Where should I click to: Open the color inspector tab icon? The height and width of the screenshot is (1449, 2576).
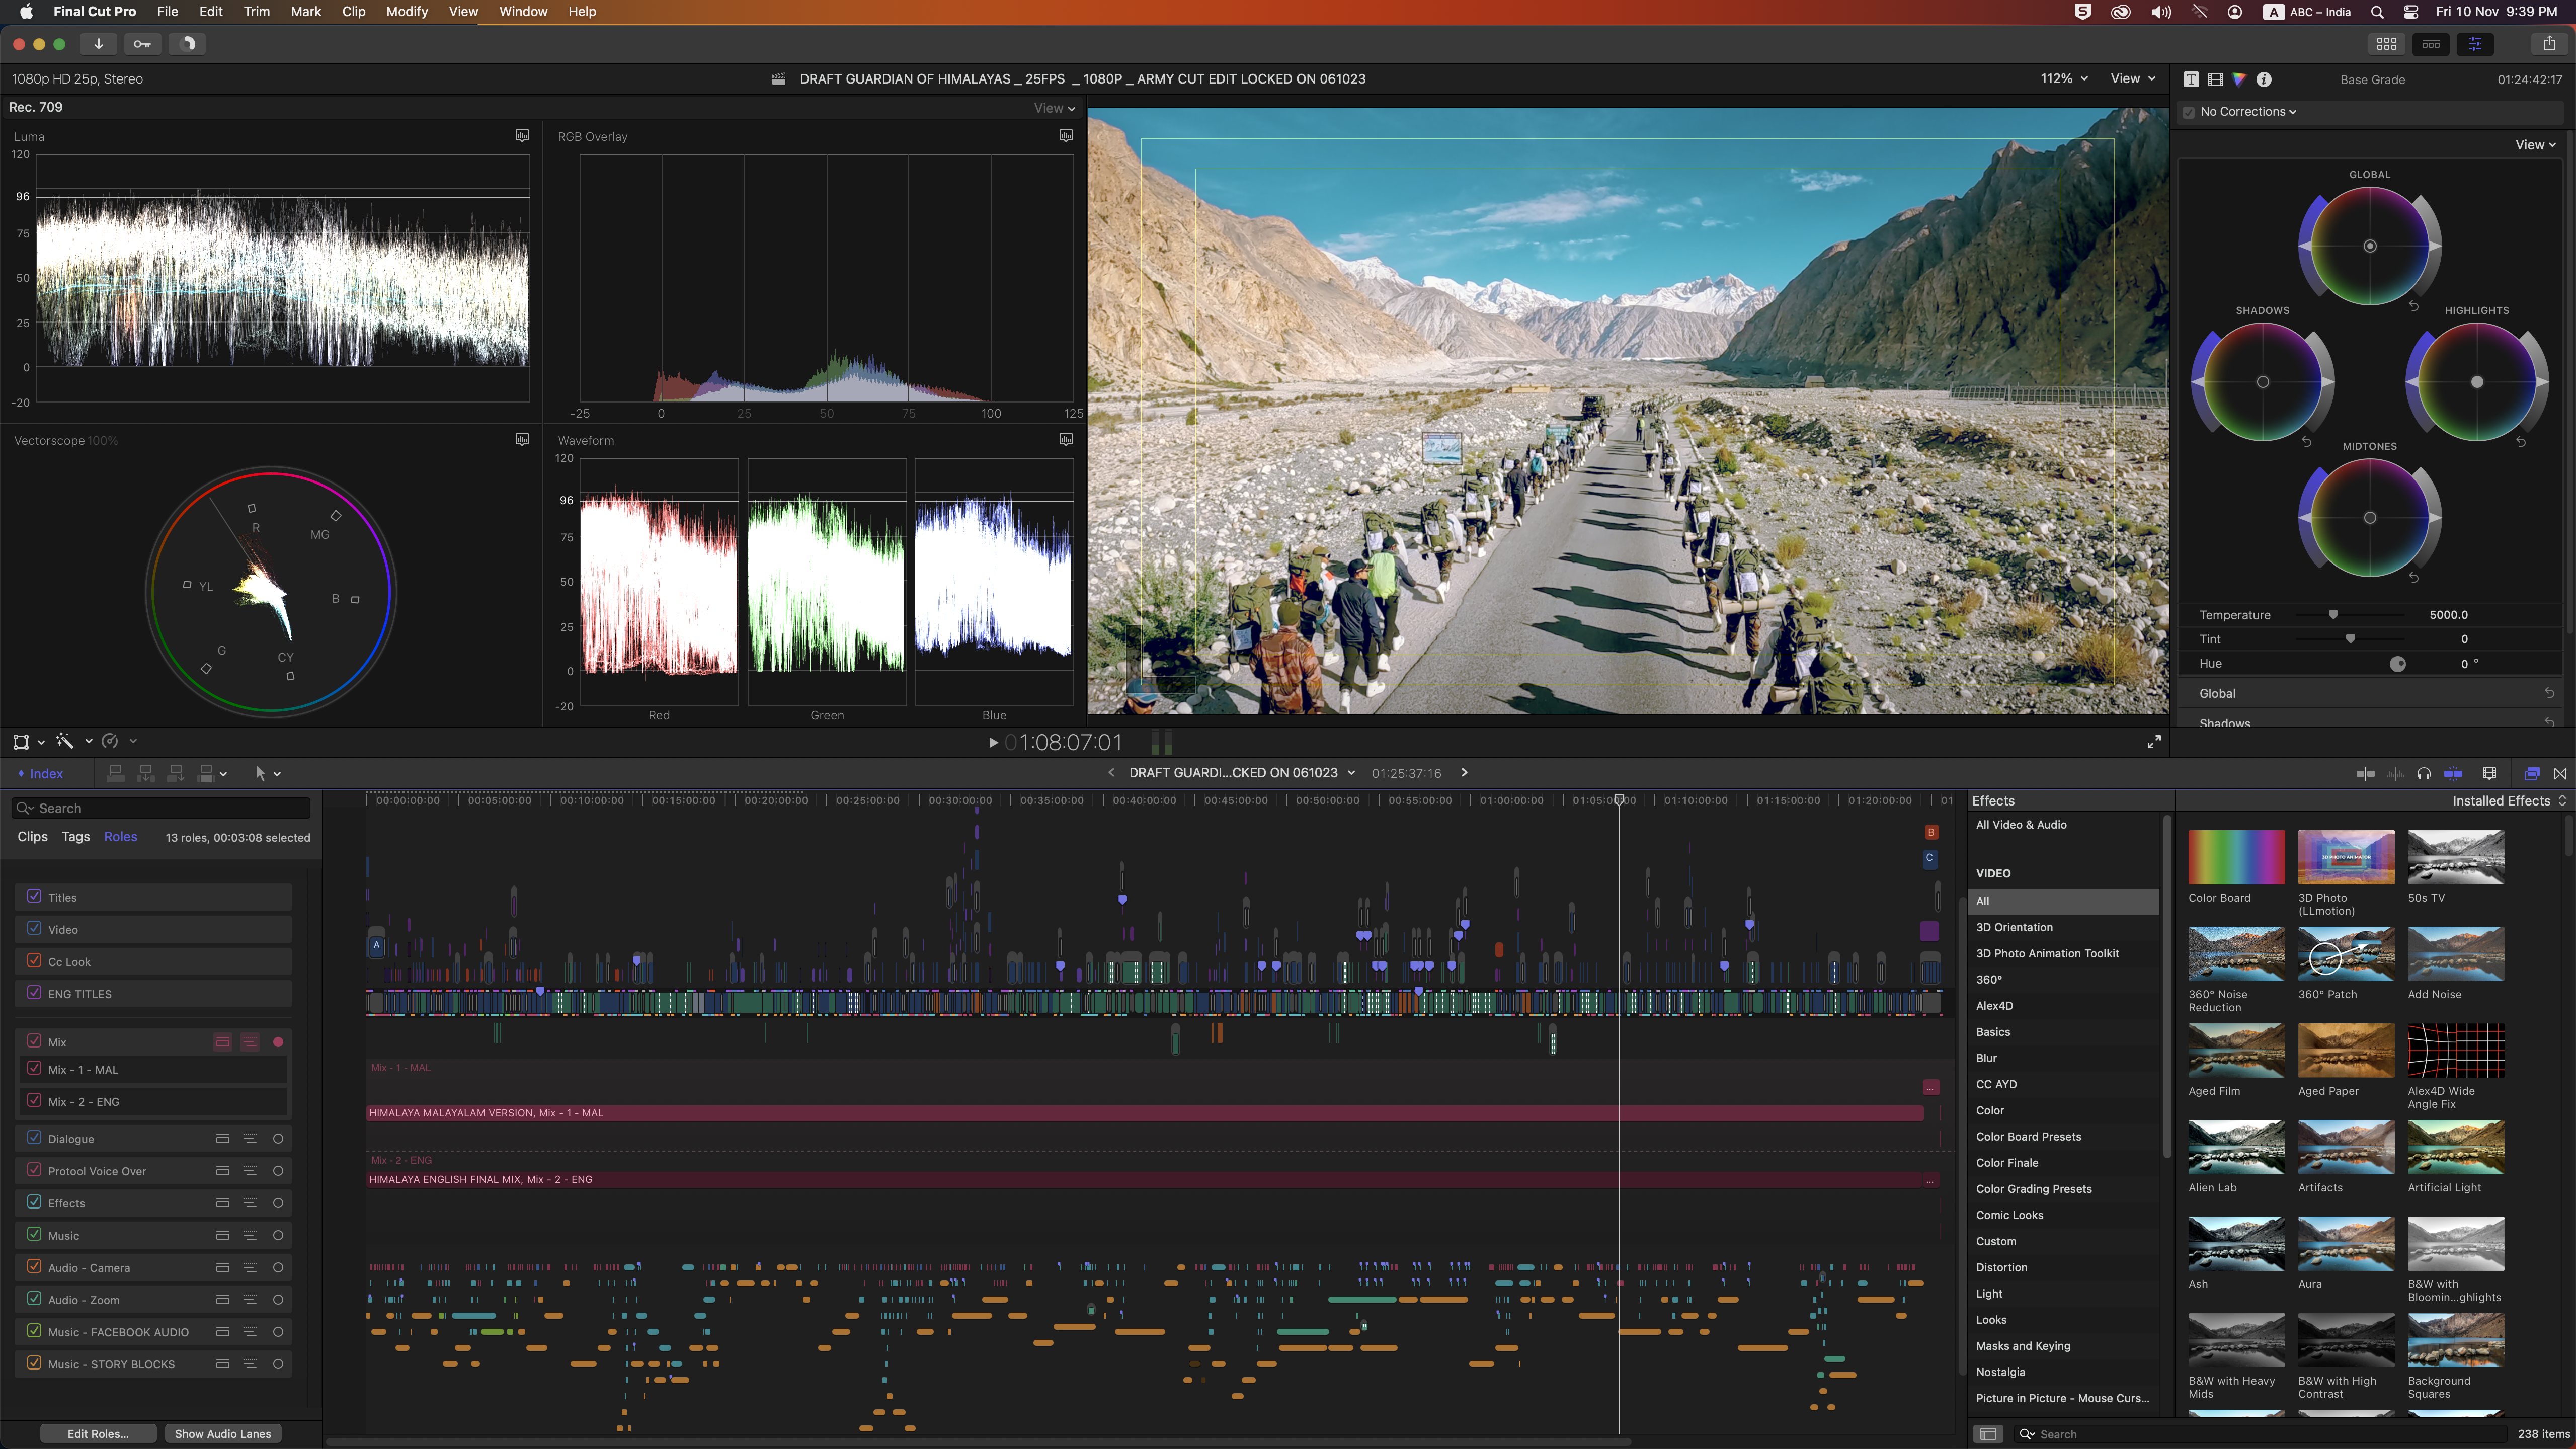2239,79
